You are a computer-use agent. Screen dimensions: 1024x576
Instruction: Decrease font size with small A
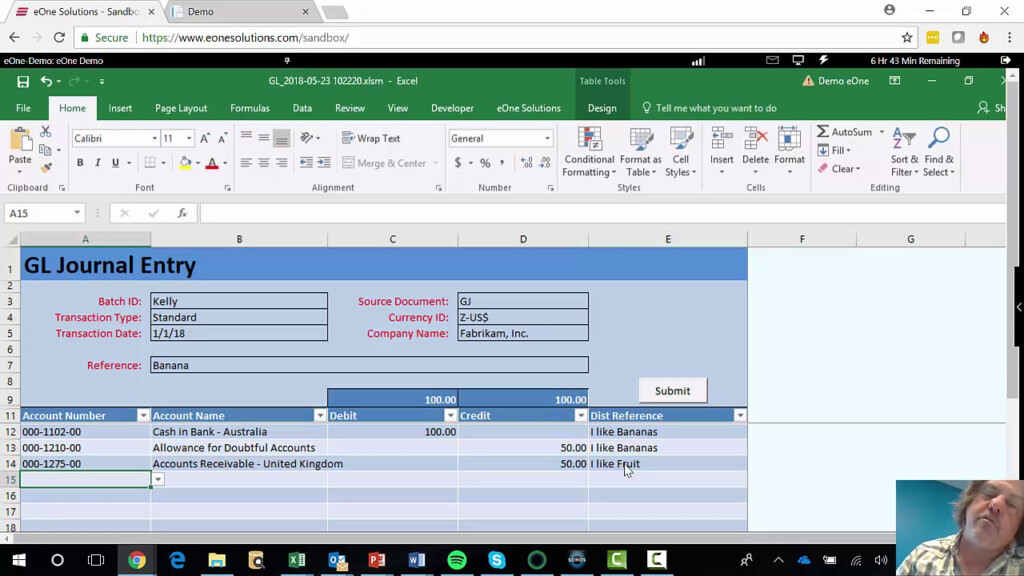222,138
